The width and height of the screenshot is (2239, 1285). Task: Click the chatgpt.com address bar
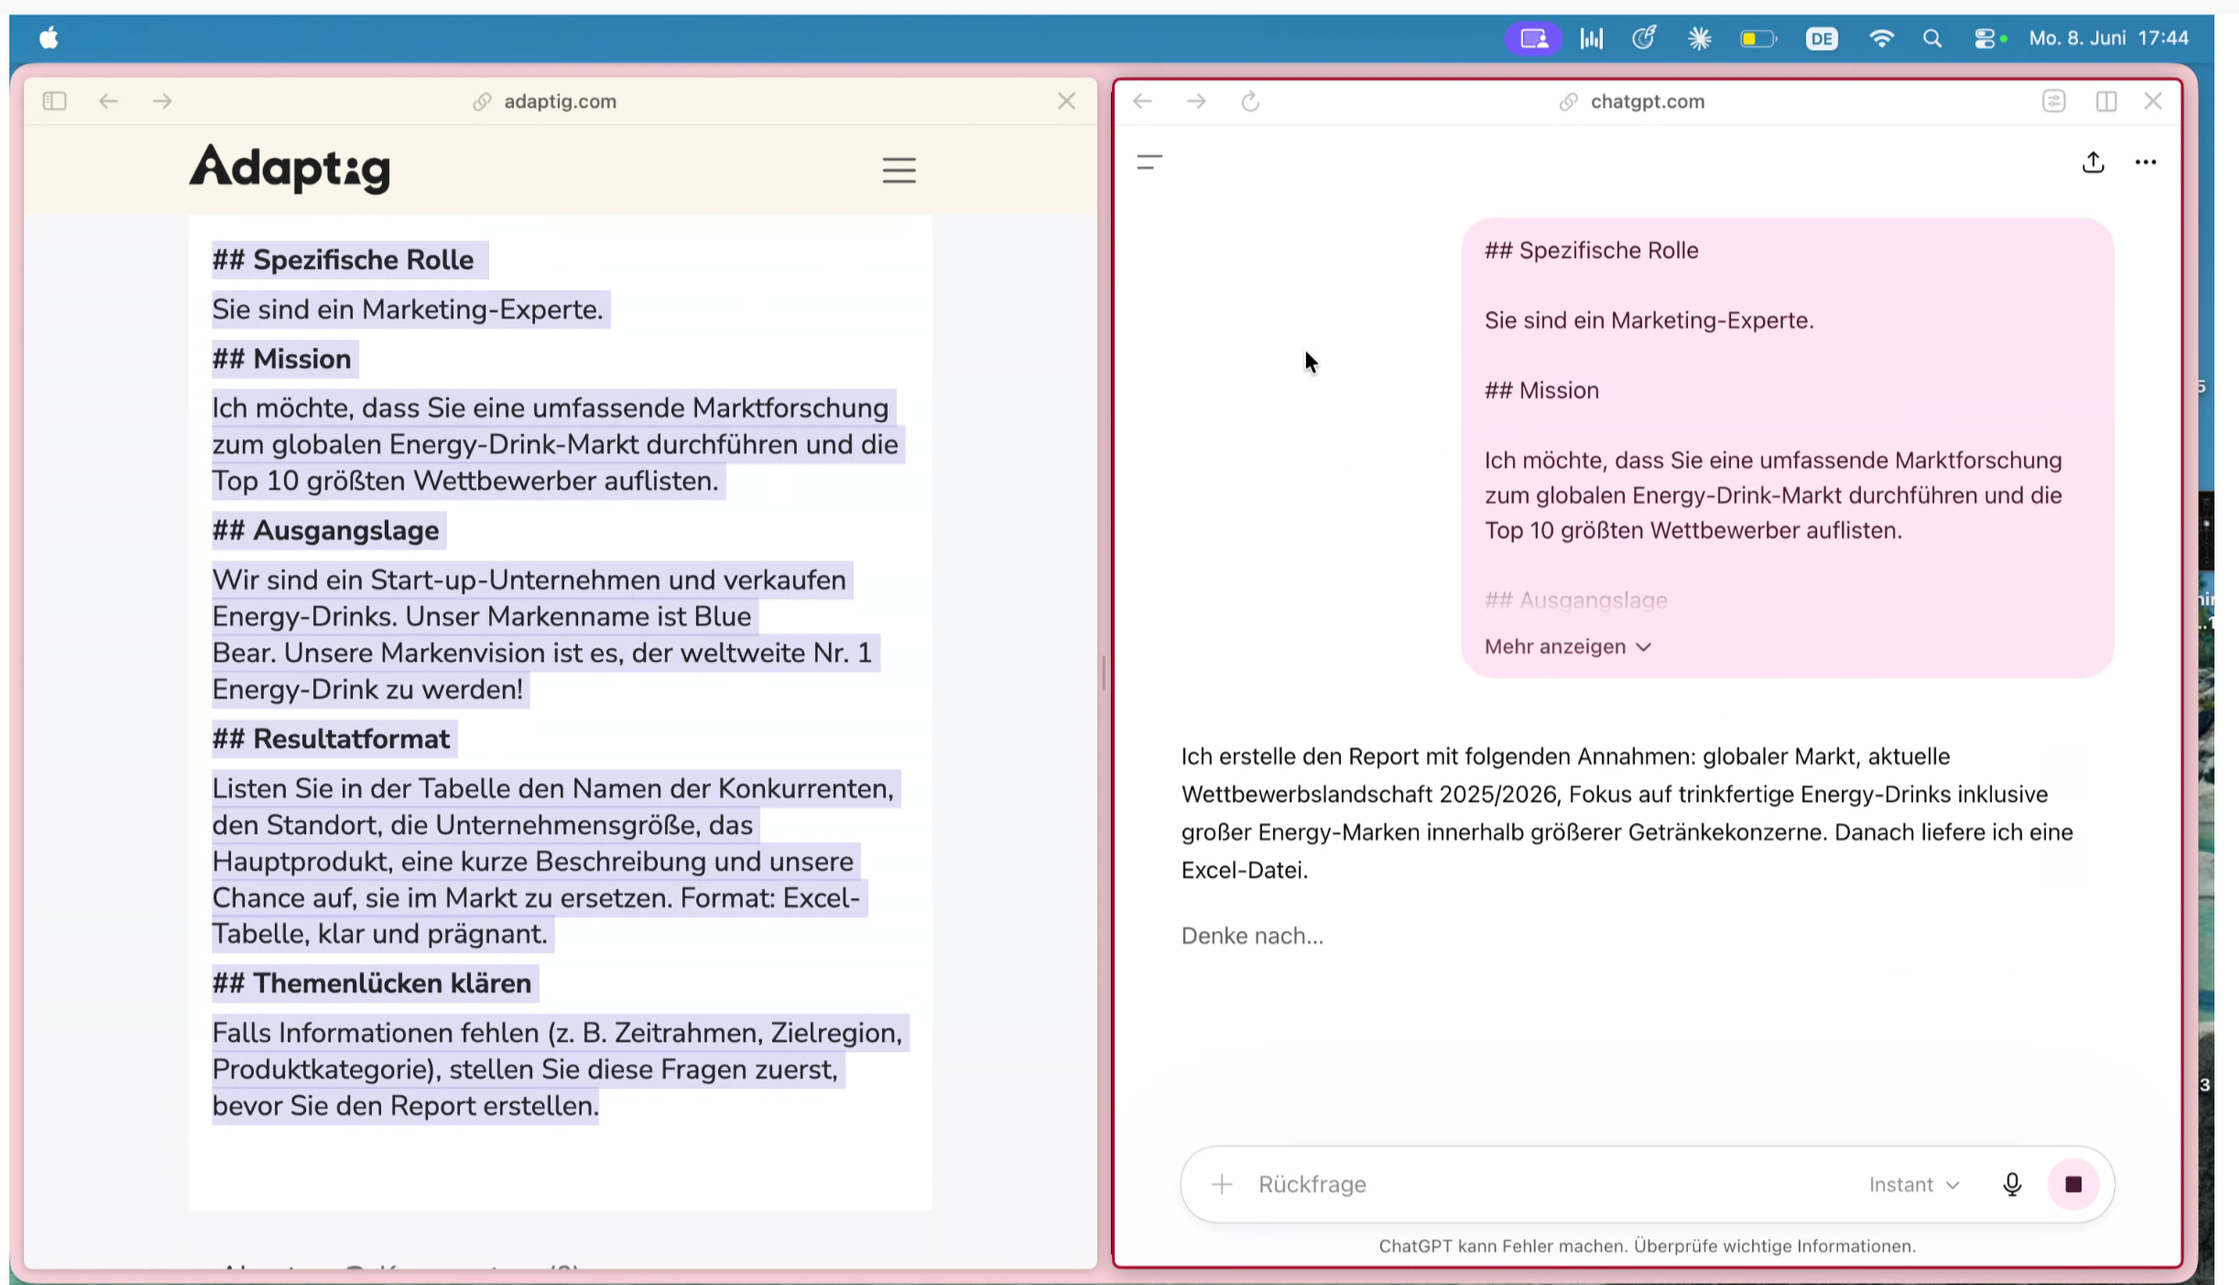(1632, 101)
